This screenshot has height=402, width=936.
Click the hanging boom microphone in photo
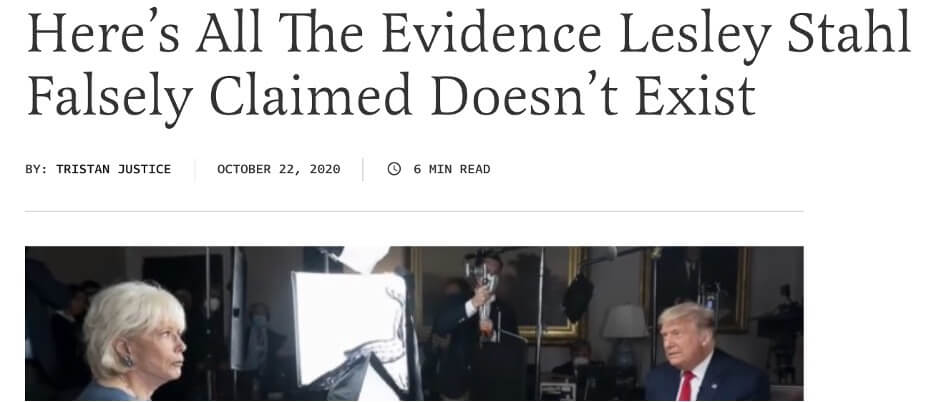[x=577, y=299]
